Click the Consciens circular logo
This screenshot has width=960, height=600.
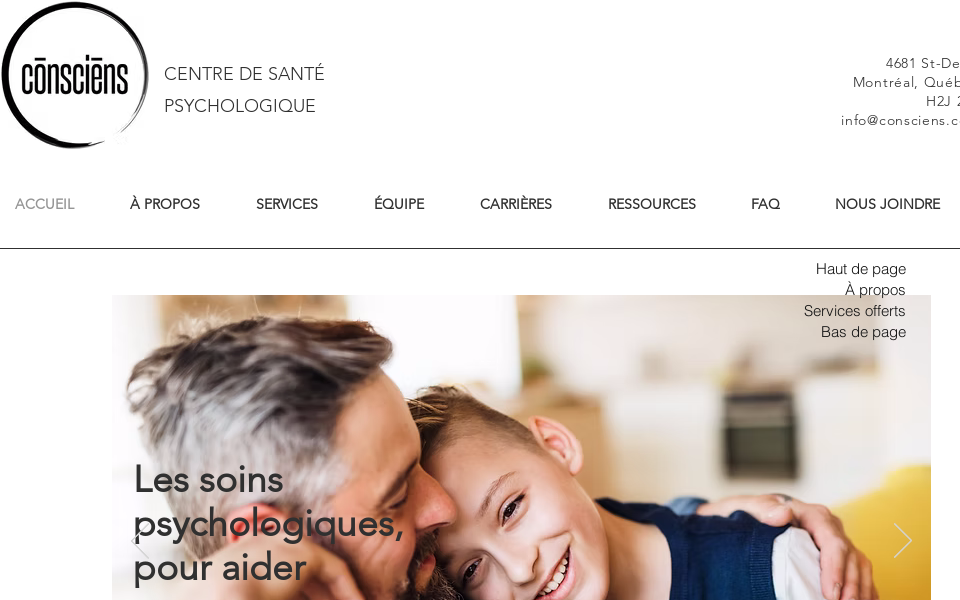click(x=75, y=75)
